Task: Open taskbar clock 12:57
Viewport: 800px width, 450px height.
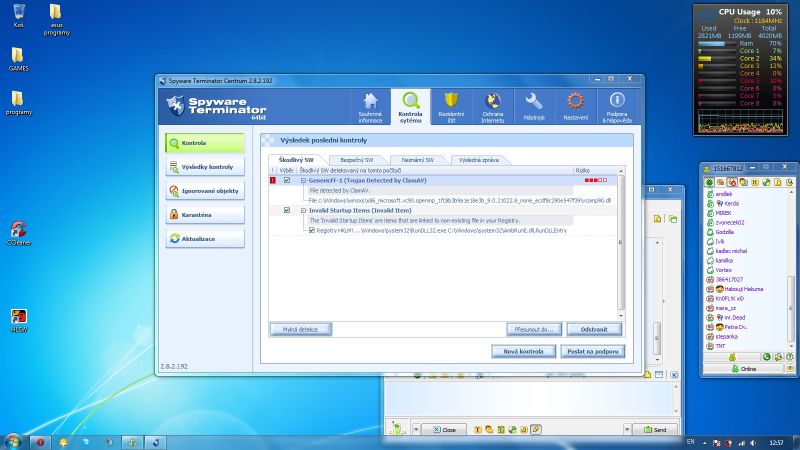Action: click(x=776, y=442)
